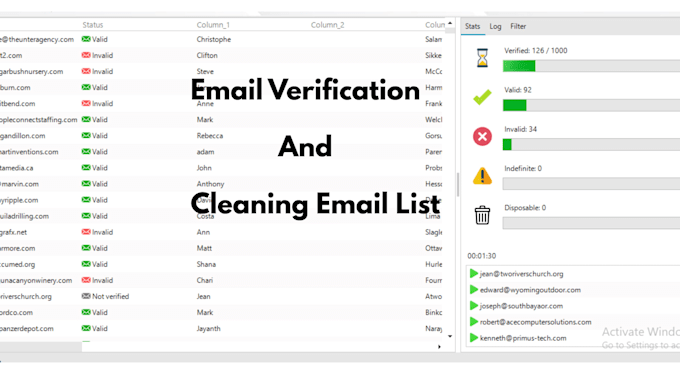Select joseph@southbayaor.com in the queue list
680x383 pixels.
[x=521, y=306]
